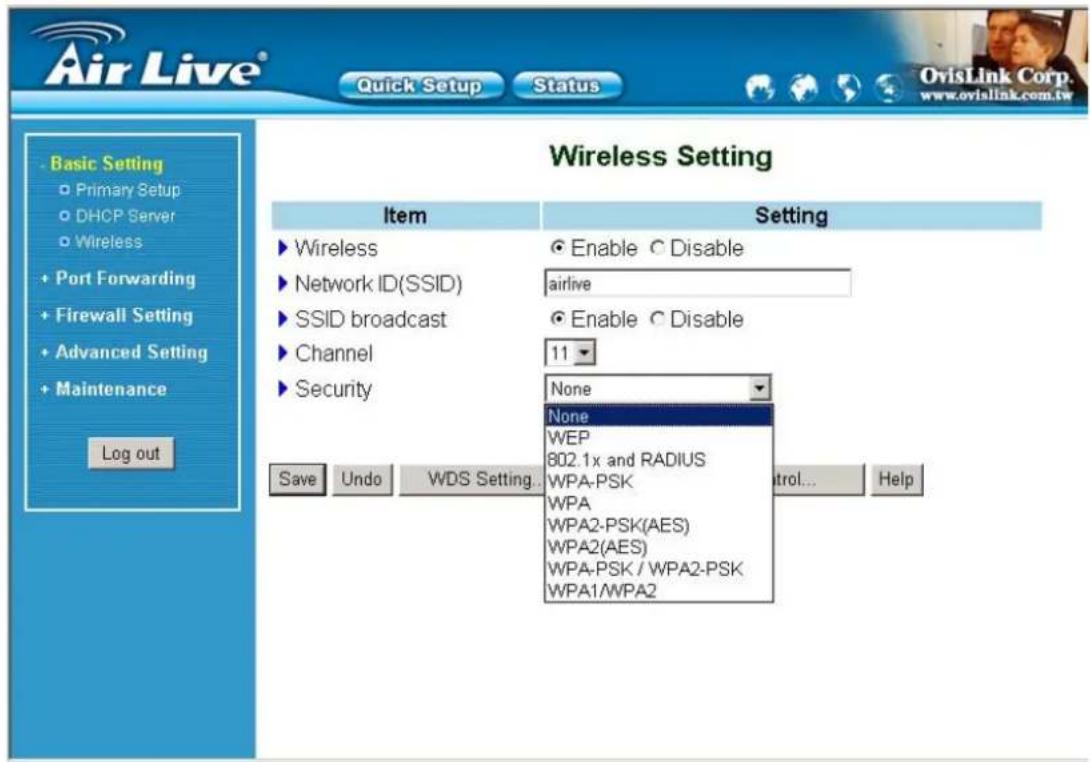Click the partially hidden control button
1090x762 pixels.
point(818,479)
